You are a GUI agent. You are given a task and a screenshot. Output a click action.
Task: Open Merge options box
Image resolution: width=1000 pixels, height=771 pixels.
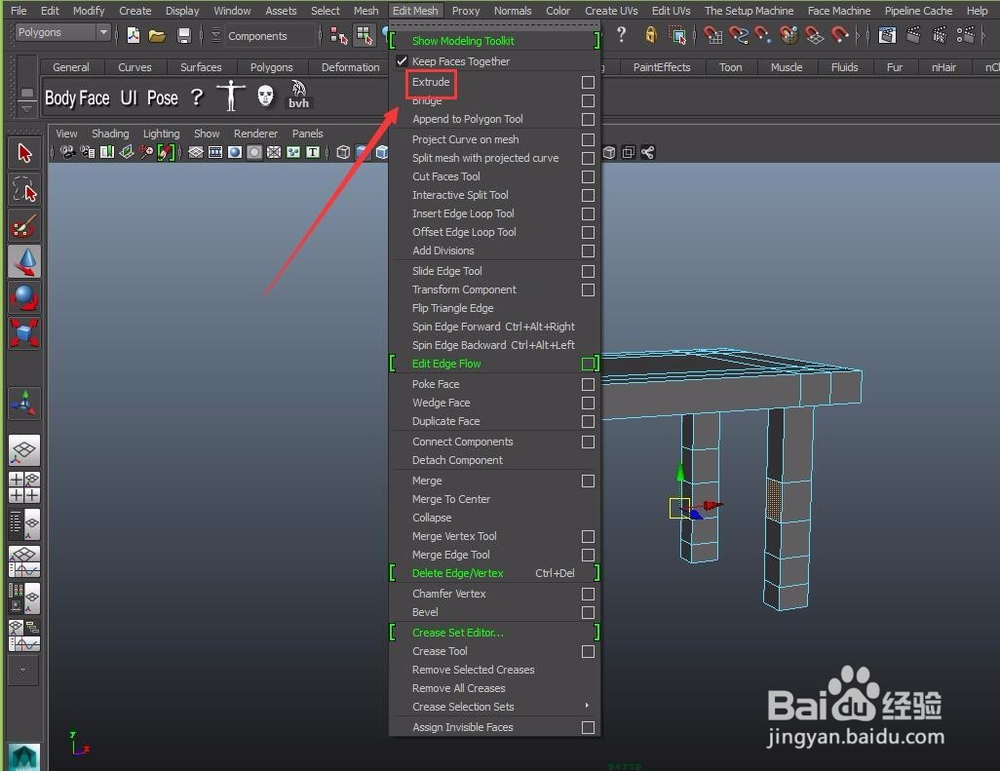(588, 481)
